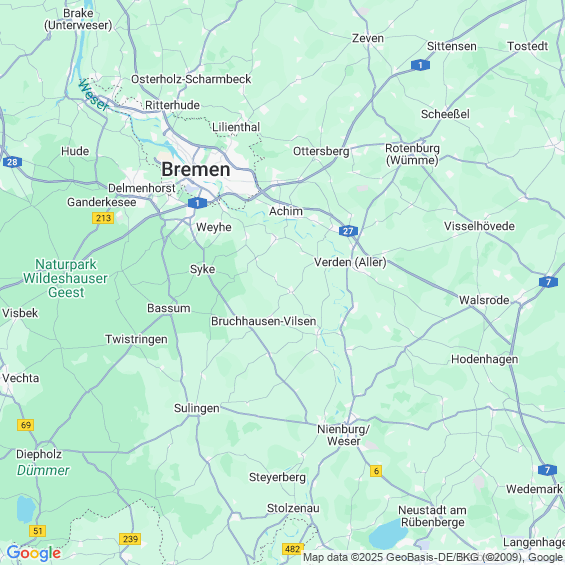Select the Rotenburg (Wümme) label

(x=412, y=154)
